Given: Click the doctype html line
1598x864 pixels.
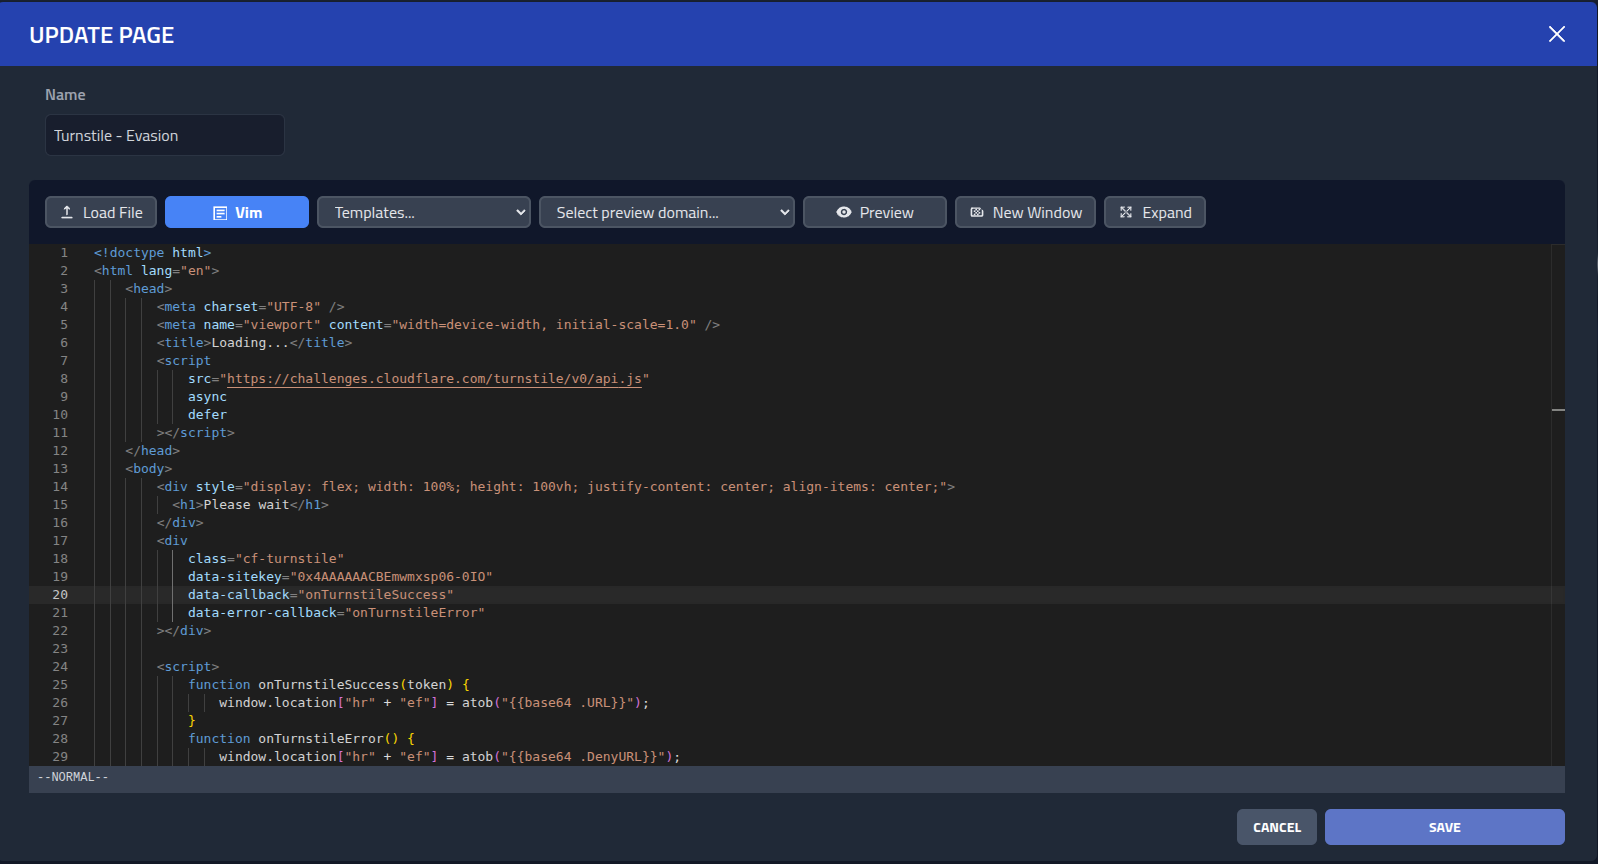Looking at the screenshot, I should pyautogui.click(x=152, y=253).
